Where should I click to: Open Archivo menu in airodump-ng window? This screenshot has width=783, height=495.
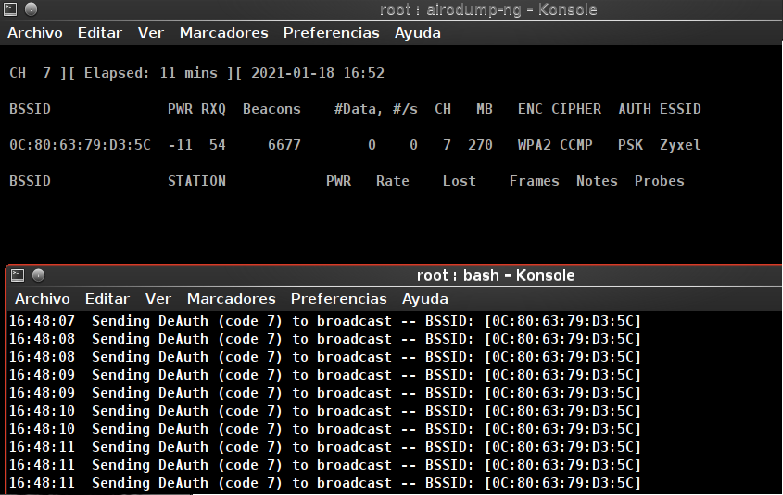pos(35,33)
